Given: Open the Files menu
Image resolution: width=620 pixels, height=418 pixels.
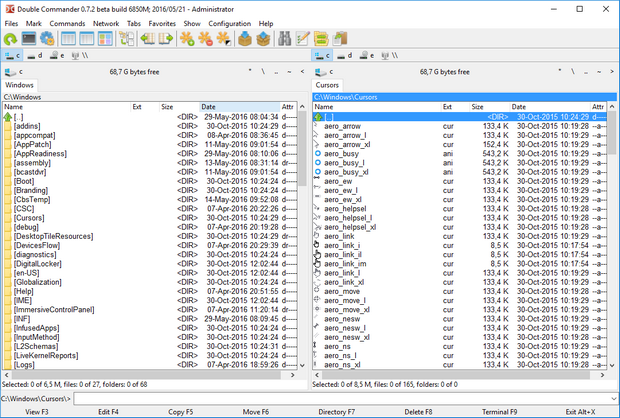Looking at the screenshot, I should point(11,24).
